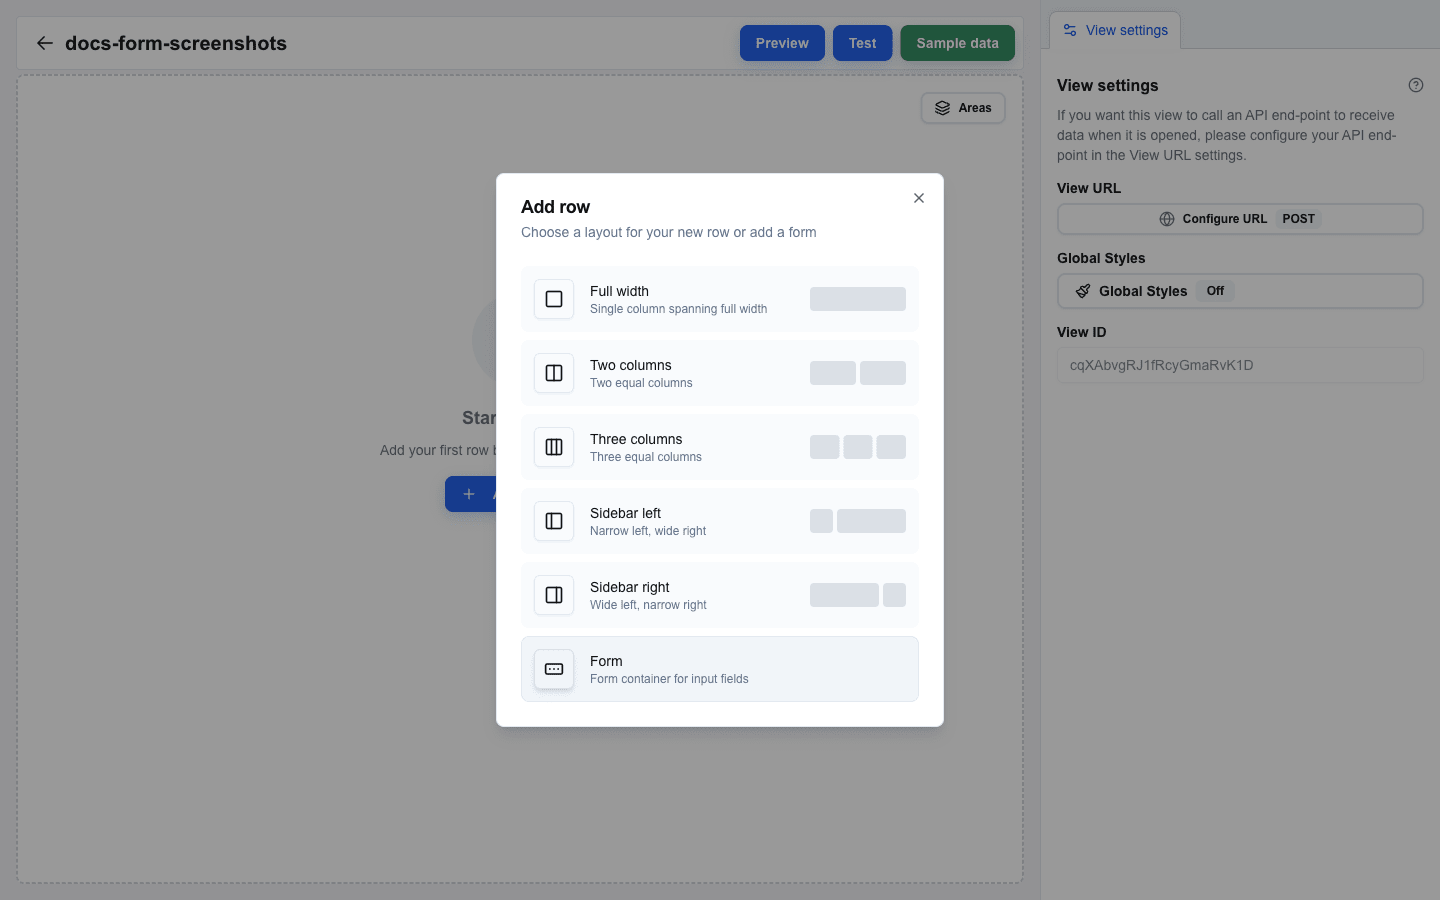The image size is (1440, 900).
Task: Open the Areas panel button
Action: point(963,108)
